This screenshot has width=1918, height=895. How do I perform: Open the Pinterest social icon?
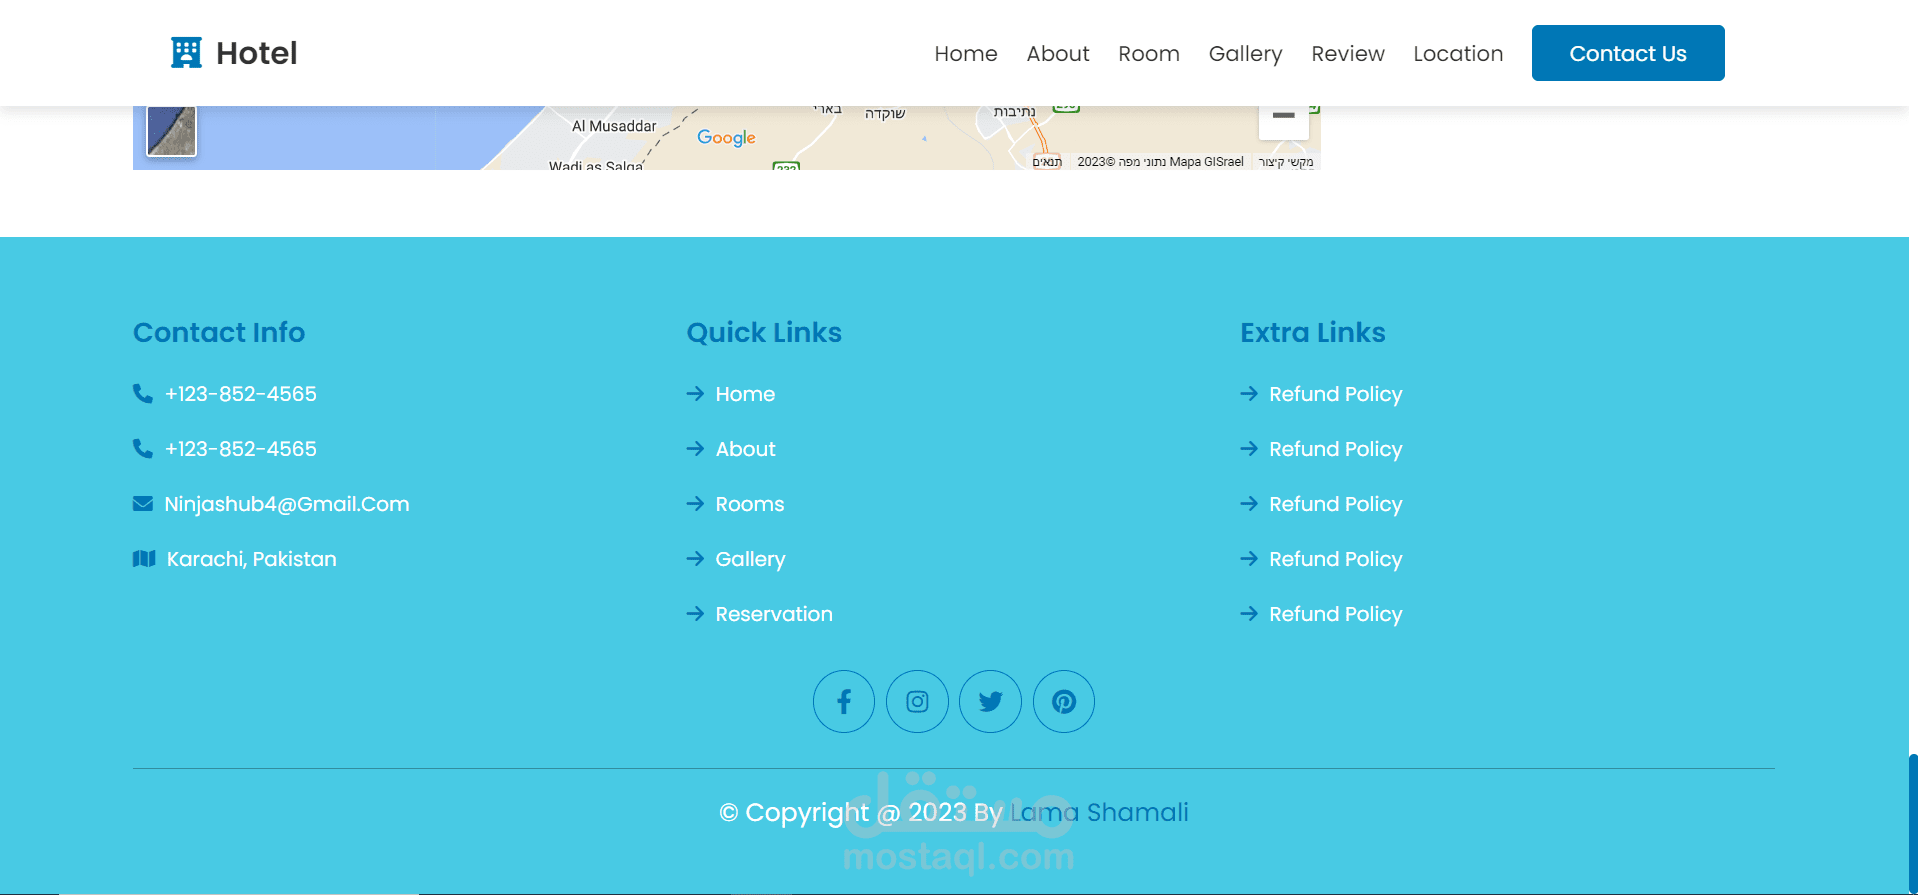1064,701
